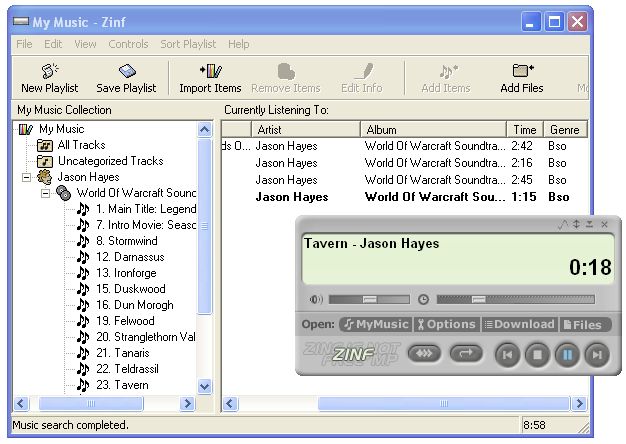
Task: Select track 15. Duskwood
Action: [x=131, y=289]
